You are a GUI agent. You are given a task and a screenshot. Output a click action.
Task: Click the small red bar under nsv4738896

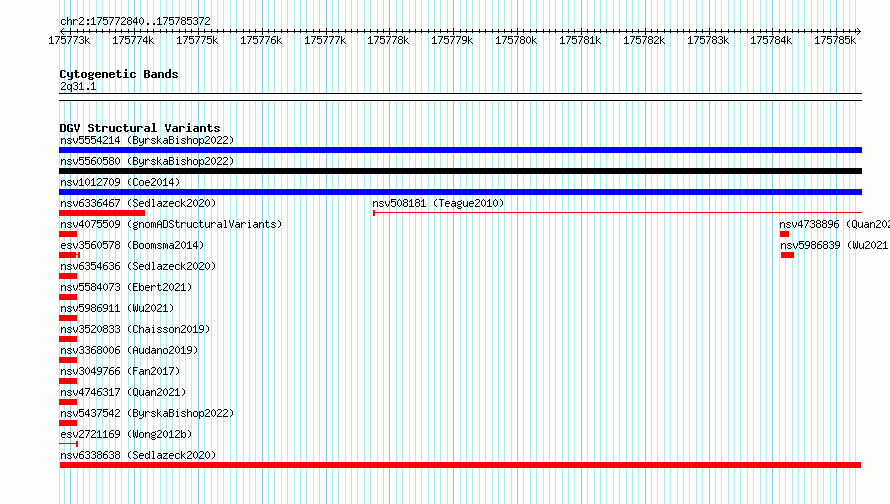point(784,234)
